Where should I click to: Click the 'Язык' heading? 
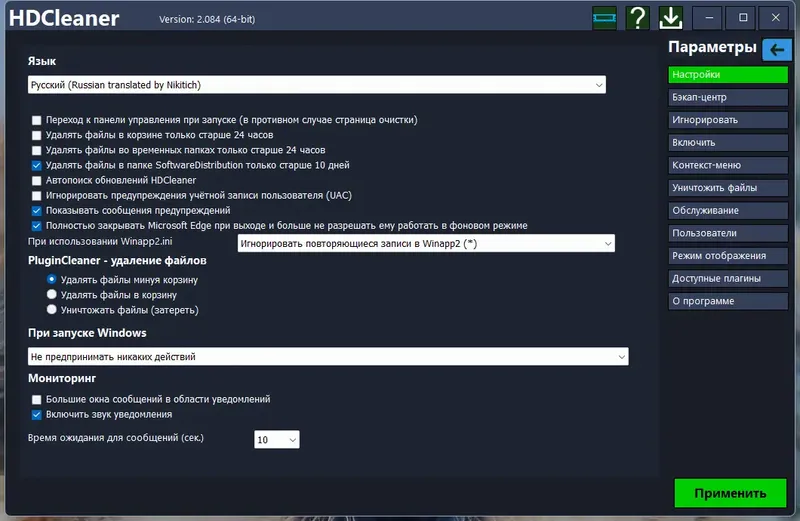coord(42,61)
